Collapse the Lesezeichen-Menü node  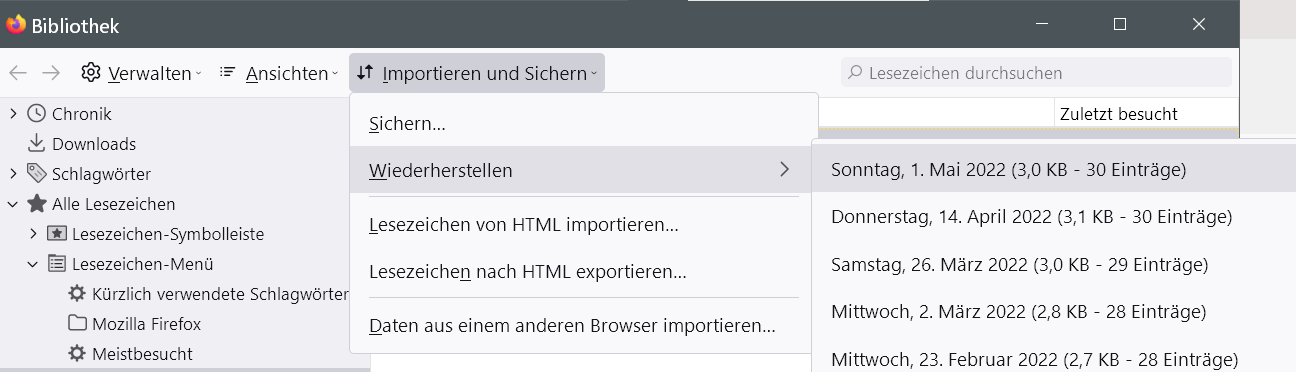point(33,264)
